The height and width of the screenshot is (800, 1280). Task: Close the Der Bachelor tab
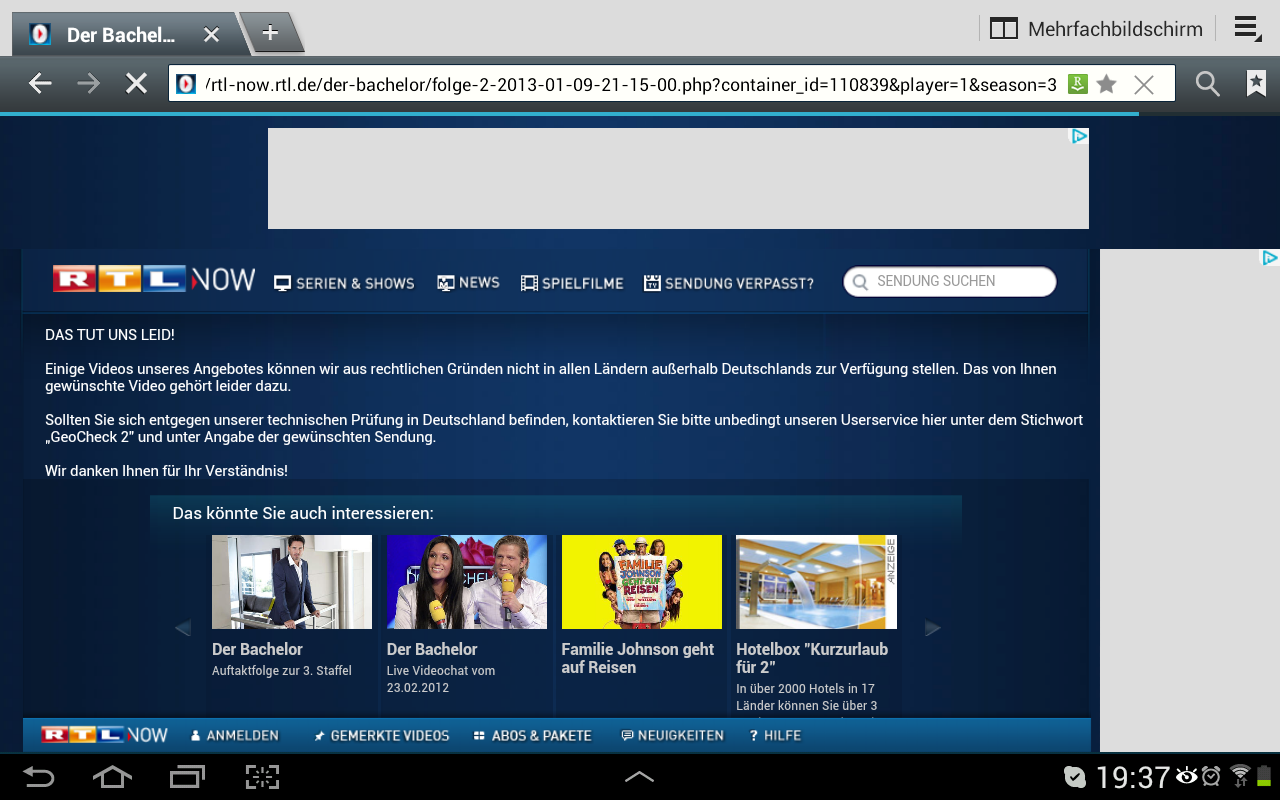[x=211, y=34]
